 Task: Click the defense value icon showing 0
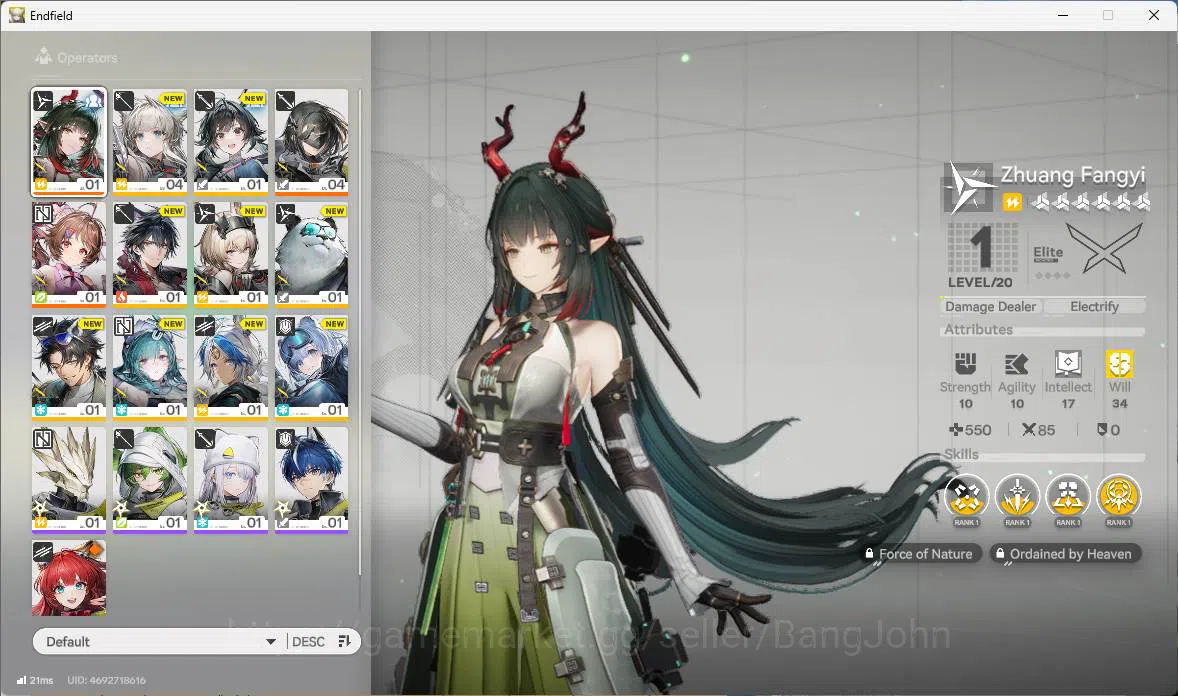(1102, 430)
